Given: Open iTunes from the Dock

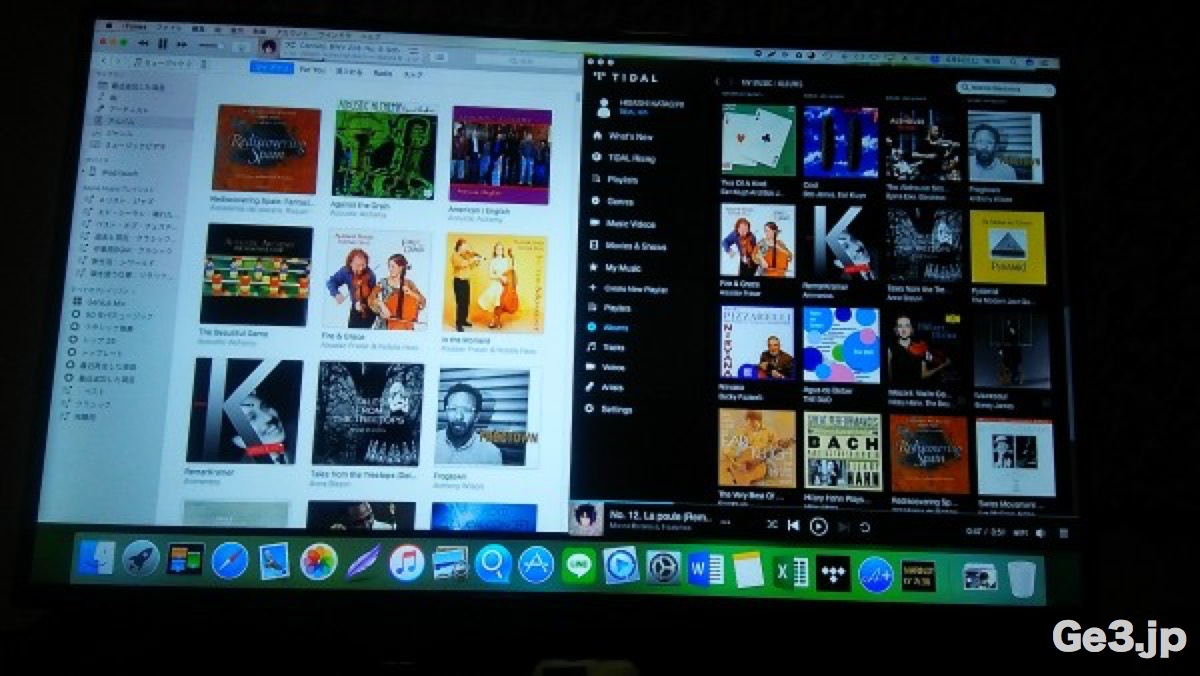Looking at the screenshot, I should pyautogui.click(x=406, y=562).
